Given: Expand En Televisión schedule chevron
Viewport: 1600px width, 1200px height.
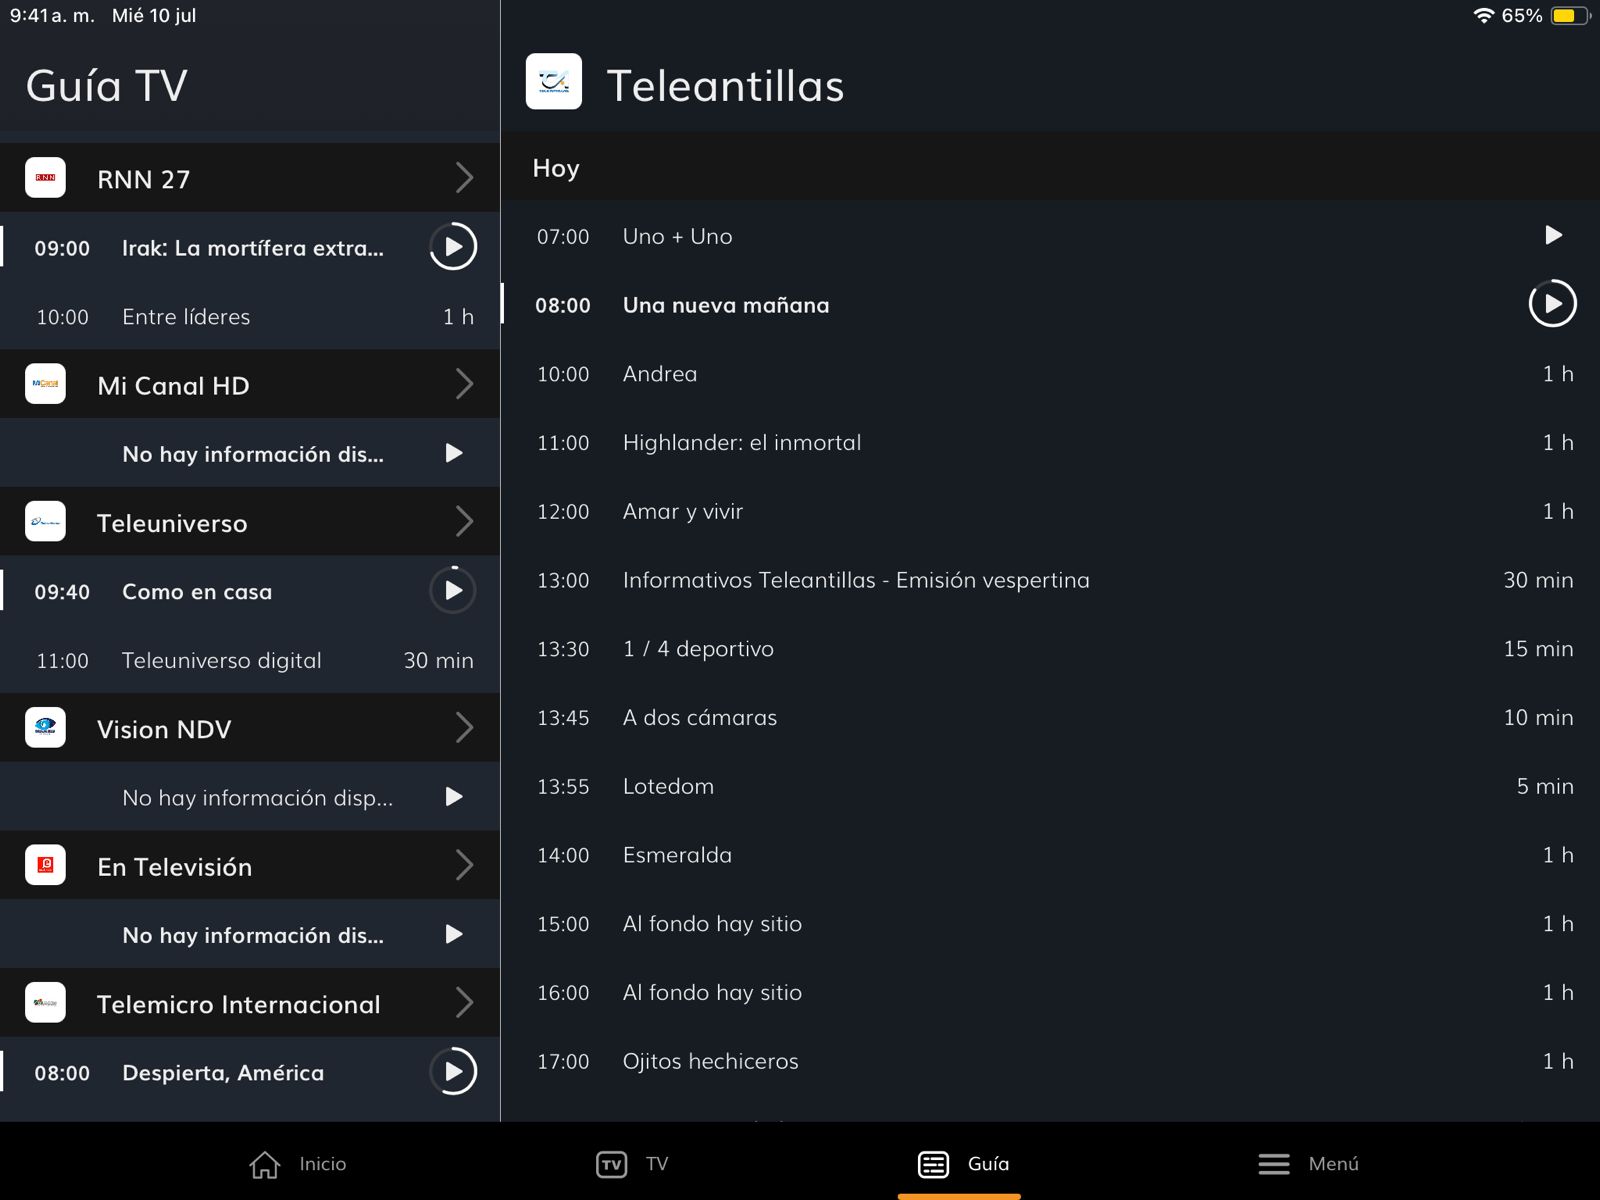Looking at the screenshot, I should [x=464, y=865].
